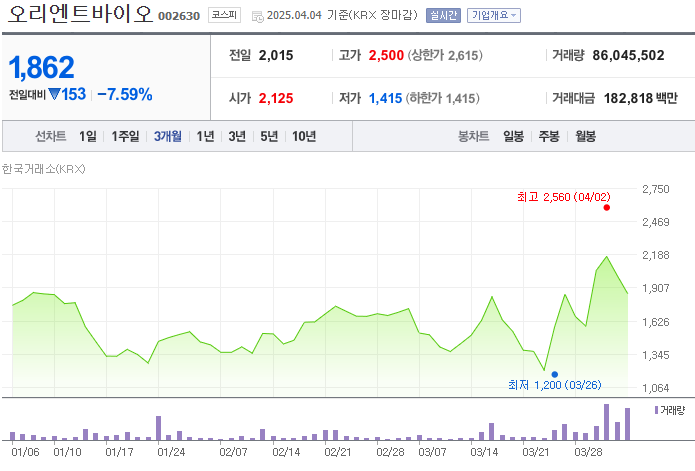Viewport: 695px width, 471px height.
Task: Click the stock code 002630
Action: pos(179,16)
